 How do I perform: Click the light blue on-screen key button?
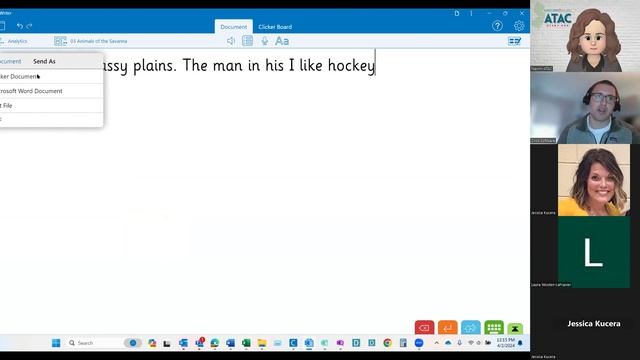(471, 328)
